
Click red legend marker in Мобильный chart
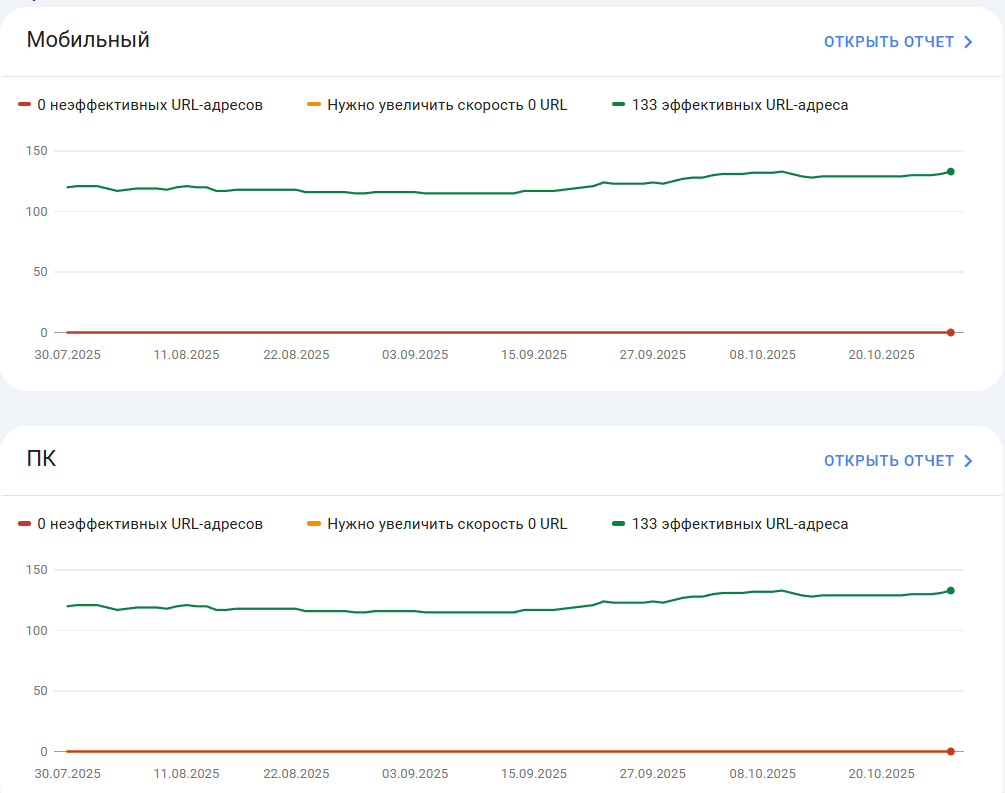click(x=24, y=104)
